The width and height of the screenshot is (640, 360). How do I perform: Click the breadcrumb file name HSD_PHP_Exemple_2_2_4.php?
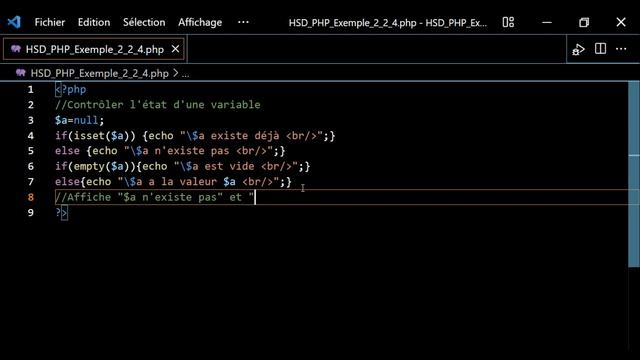click(100, 73)
